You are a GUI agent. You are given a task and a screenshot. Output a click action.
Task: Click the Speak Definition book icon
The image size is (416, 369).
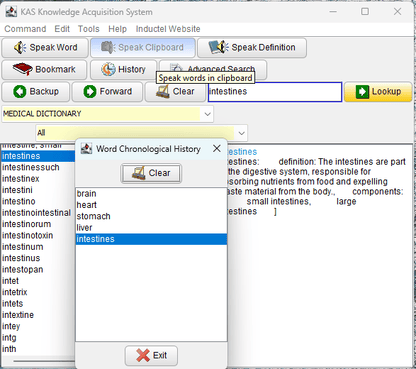coord(218,47)
